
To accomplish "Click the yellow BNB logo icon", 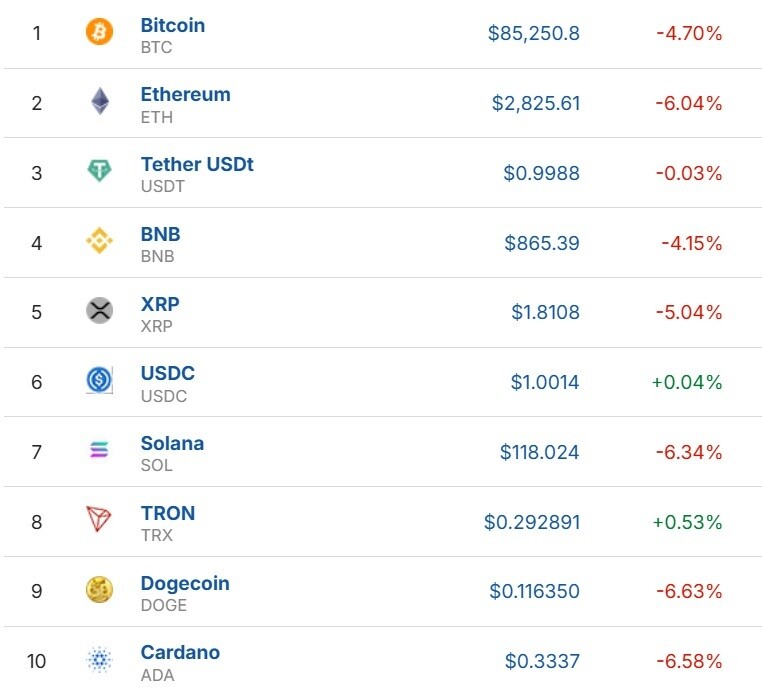I will (99, 241).
